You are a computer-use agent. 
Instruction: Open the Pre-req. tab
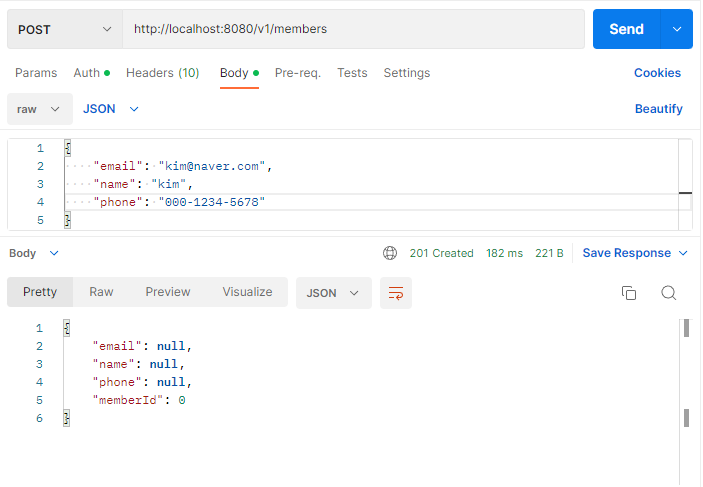(x=298, y=73)
